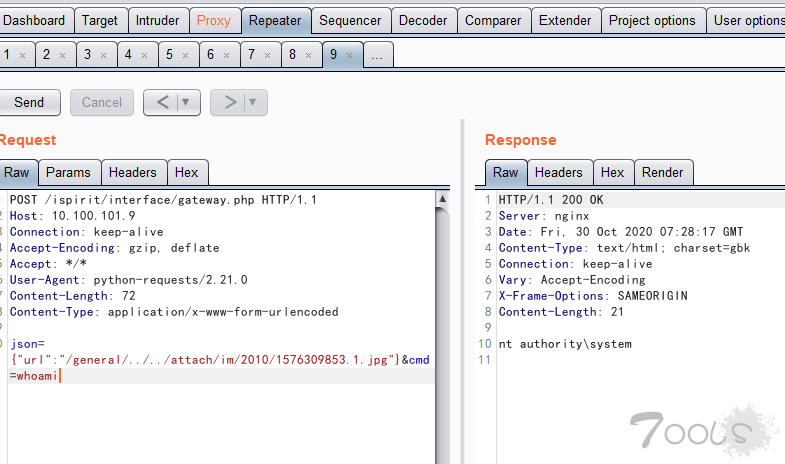Select Repeater request tab 1
The image size is (785, 464).
7,54
